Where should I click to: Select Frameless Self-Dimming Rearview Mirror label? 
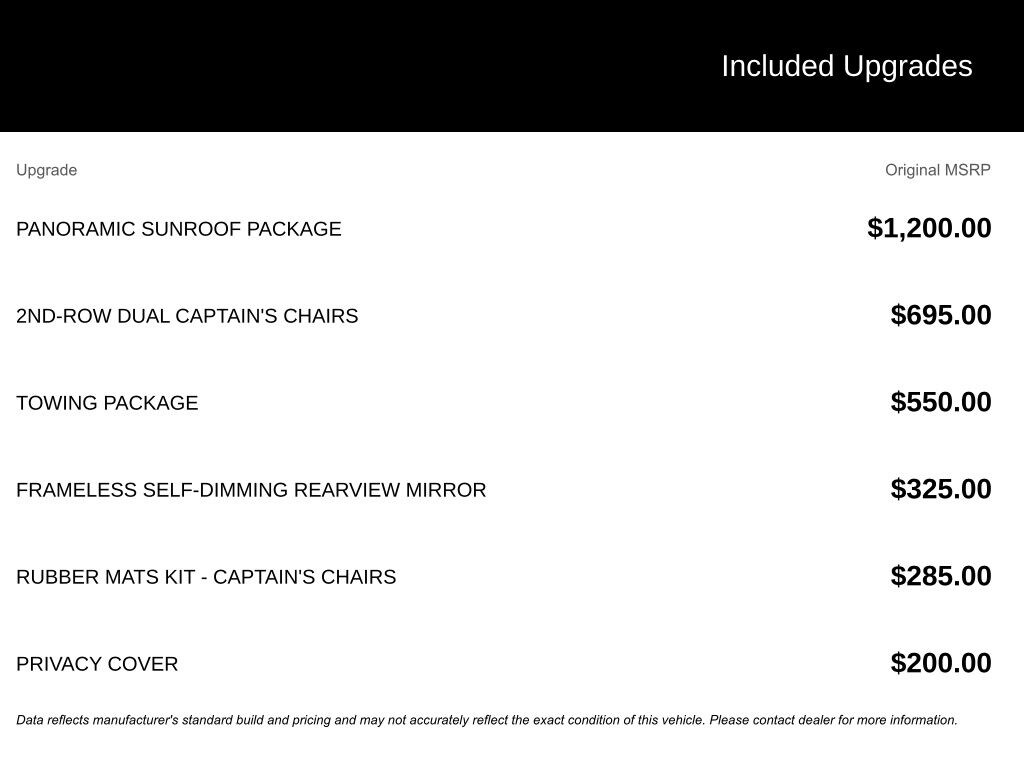click(x=251, y=490)
